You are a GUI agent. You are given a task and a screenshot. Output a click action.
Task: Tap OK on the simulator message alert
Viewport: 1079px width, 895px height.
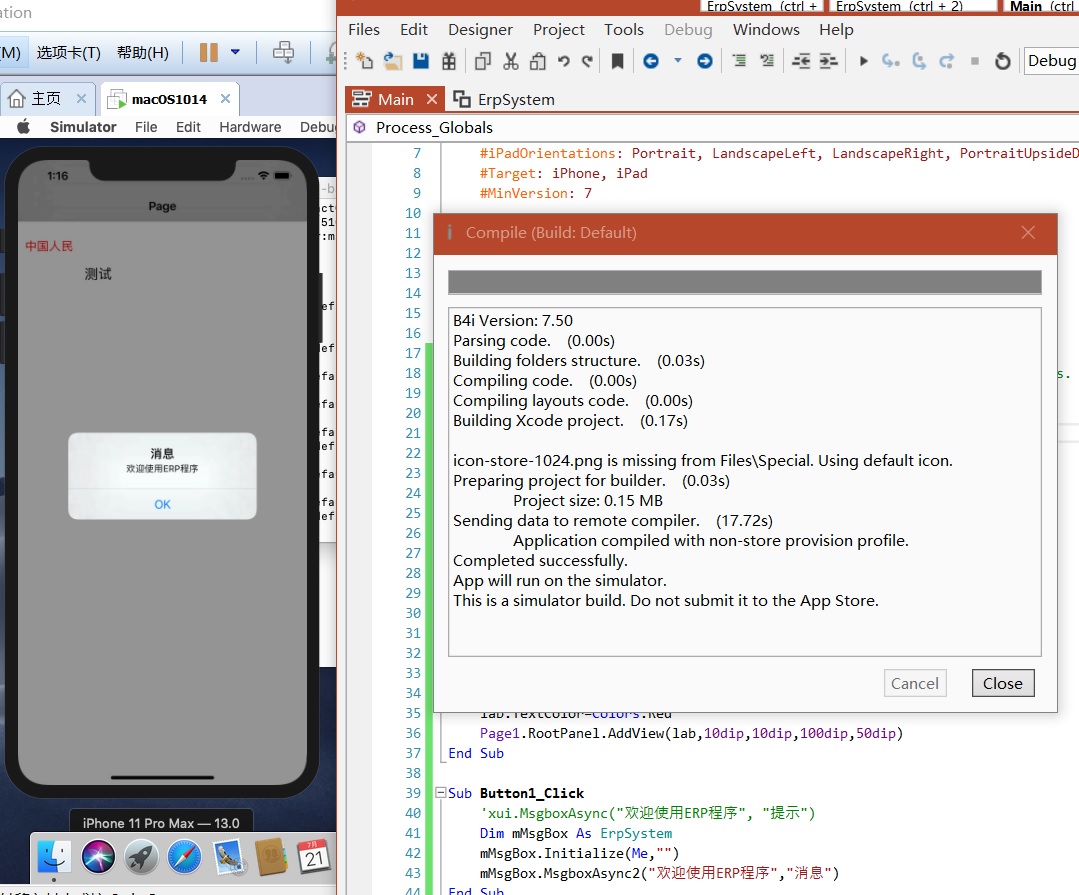(x=162, y=504)
